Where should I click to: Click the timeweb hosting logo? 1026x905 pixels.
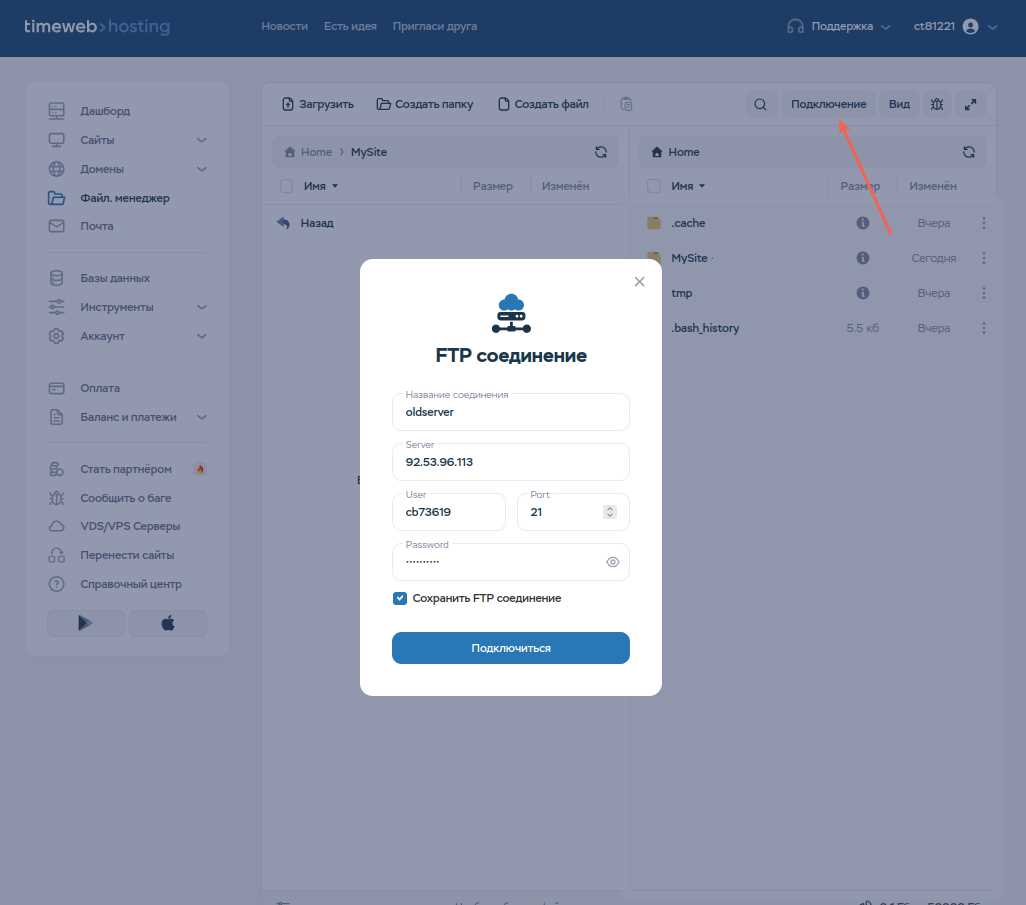tap(97, 26)
